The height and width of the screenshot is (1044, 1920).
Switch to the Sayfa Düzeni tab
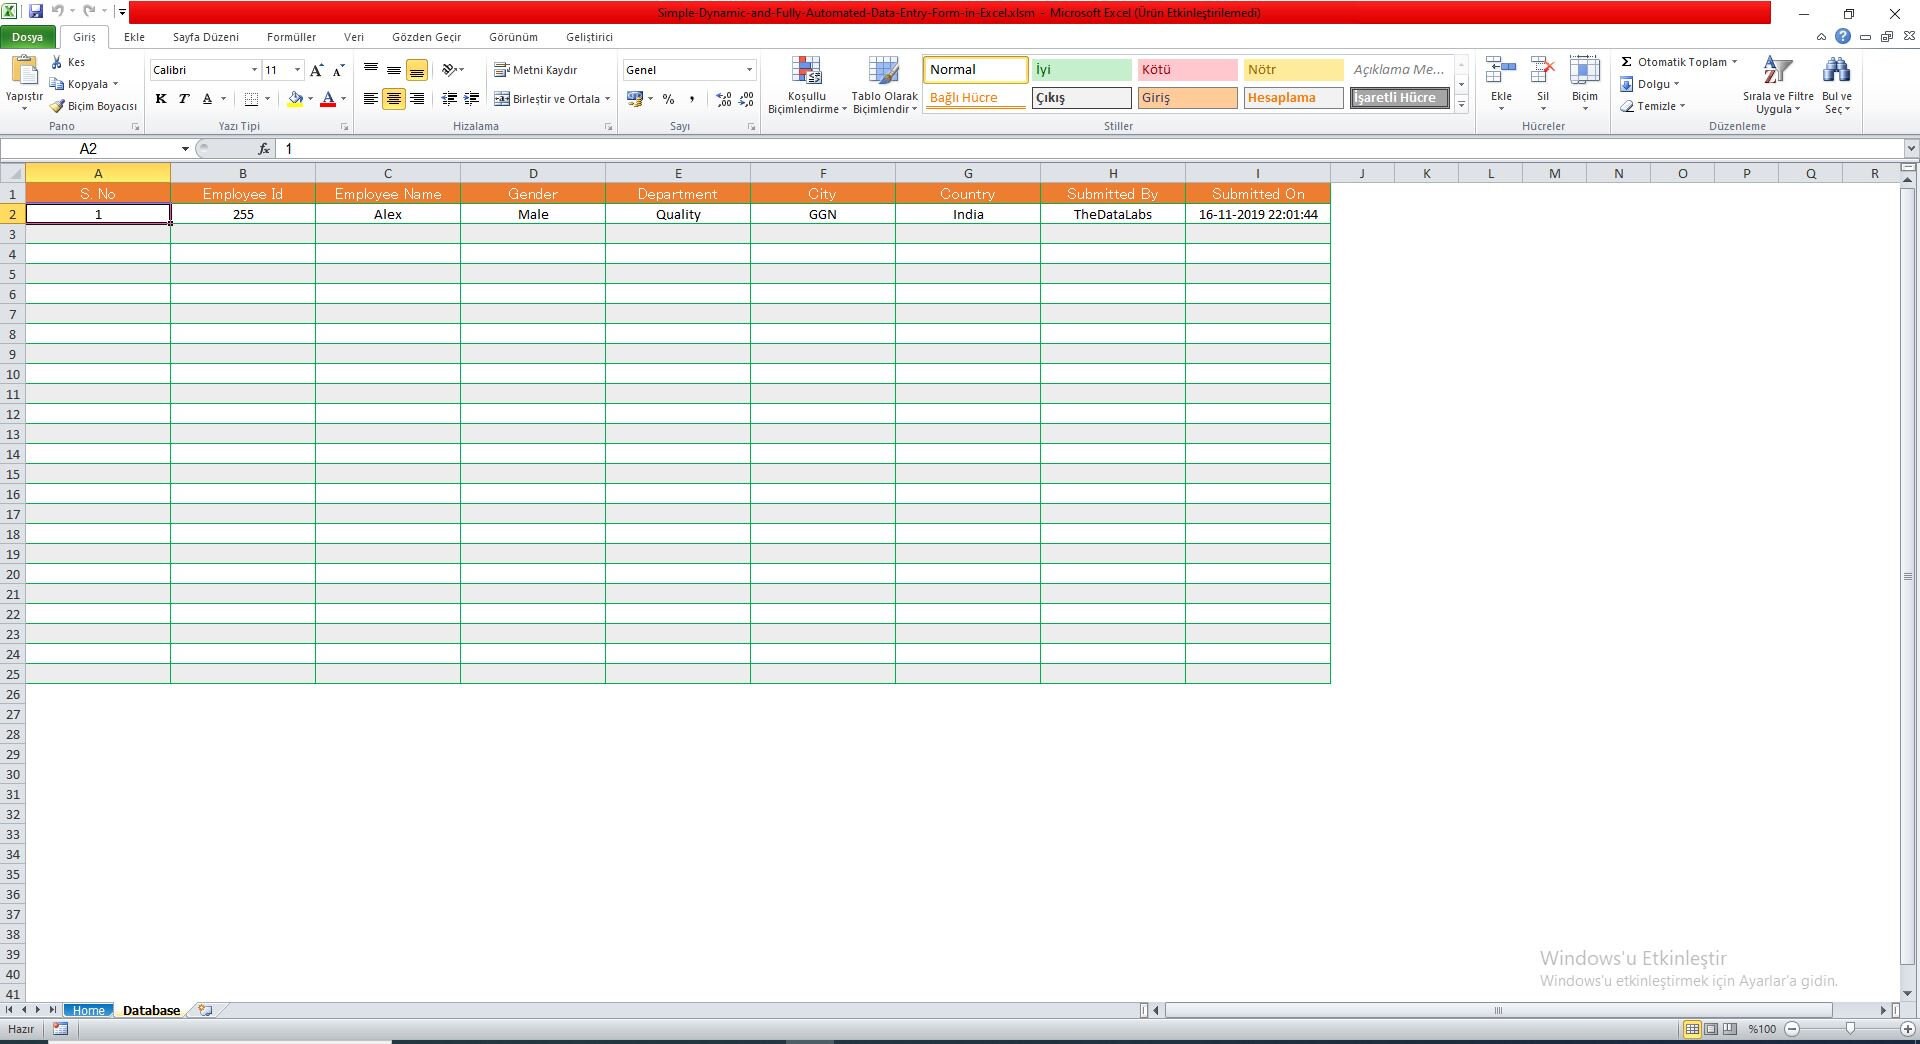pos(205,37)
